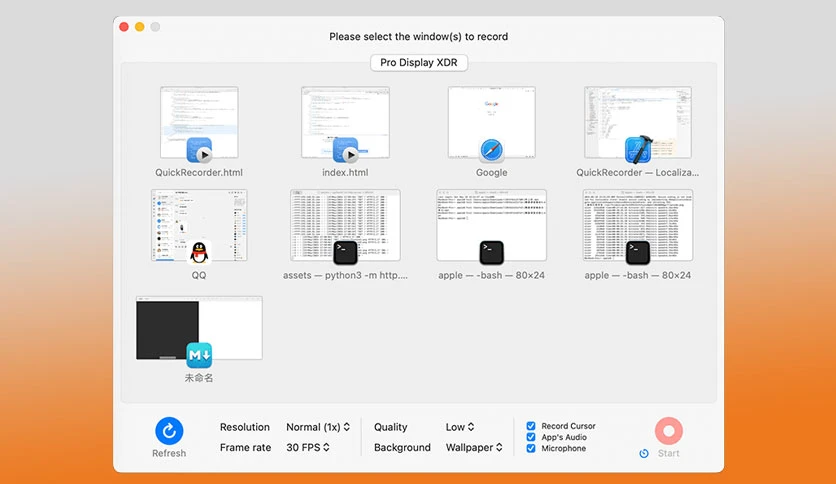
Task: Click the Frame rate label
Action: tap(245, 447)
